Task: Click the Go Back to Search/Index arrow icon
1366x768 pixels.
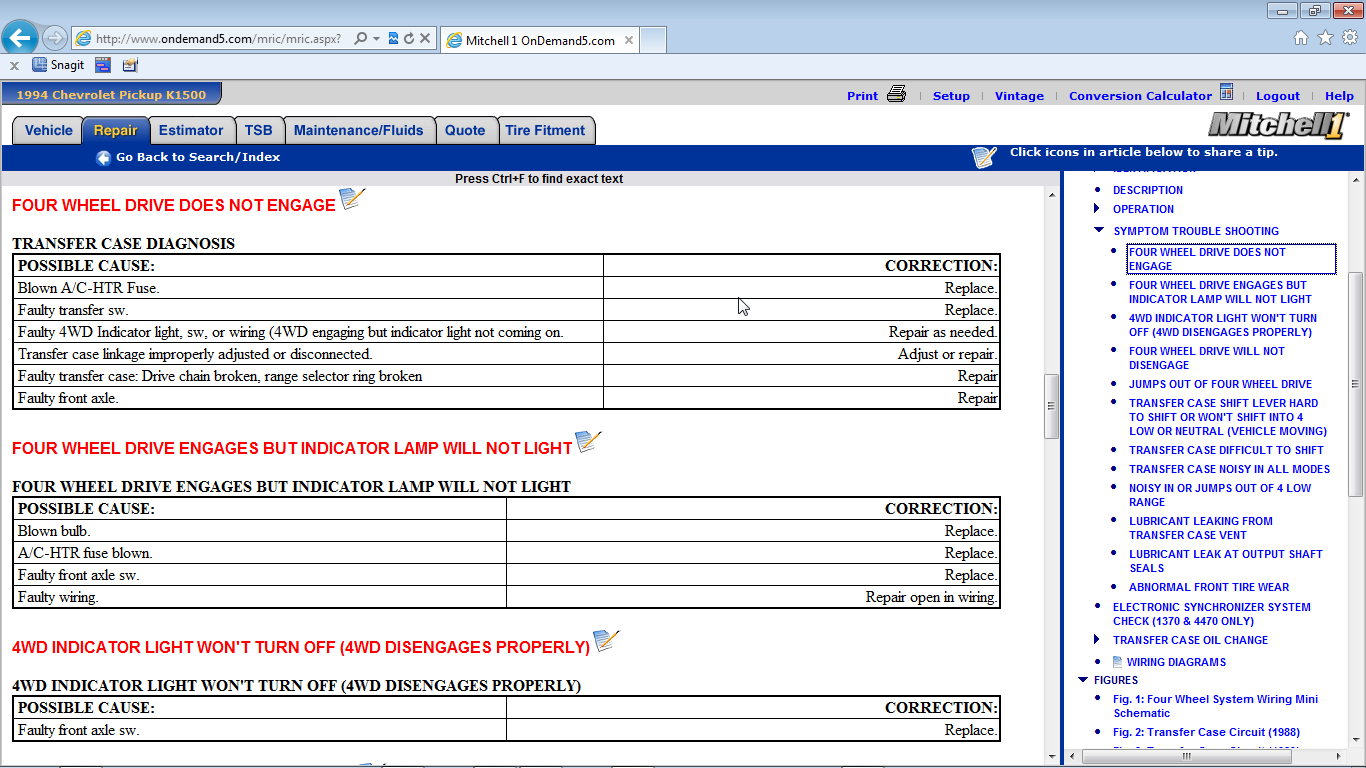Action: click(103, 157)
